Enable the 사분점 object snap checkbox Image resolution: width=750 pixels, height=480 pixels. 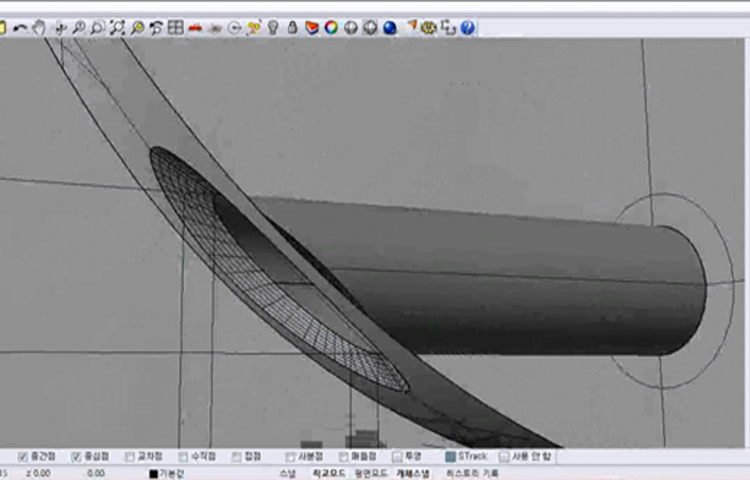point(290,457)
